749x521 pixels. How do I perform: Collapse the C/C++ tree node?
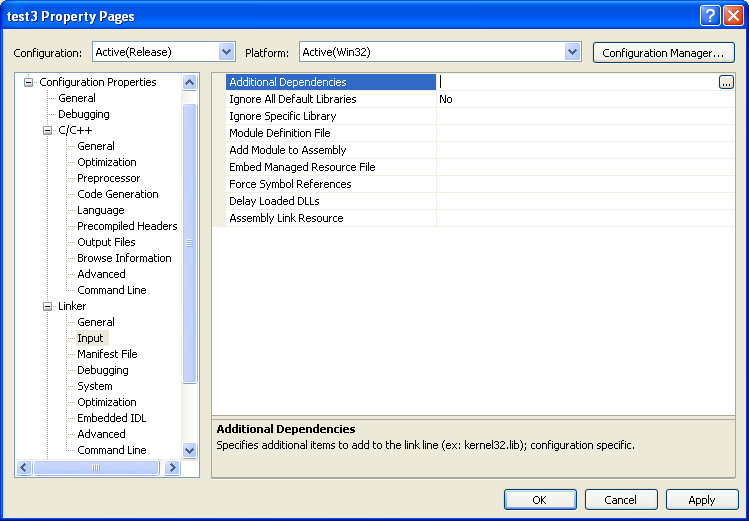coord(47,131)
